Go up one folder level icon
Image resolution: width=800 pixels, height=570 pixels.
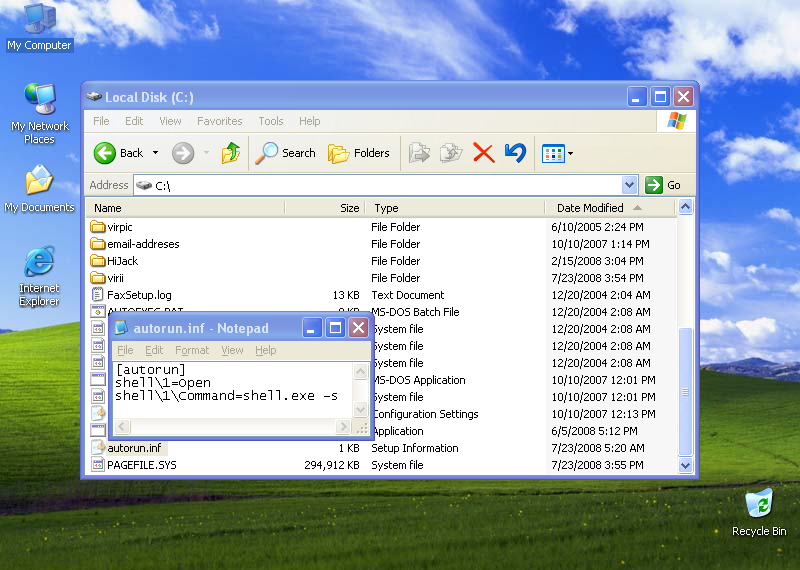[x=231, y=153]
